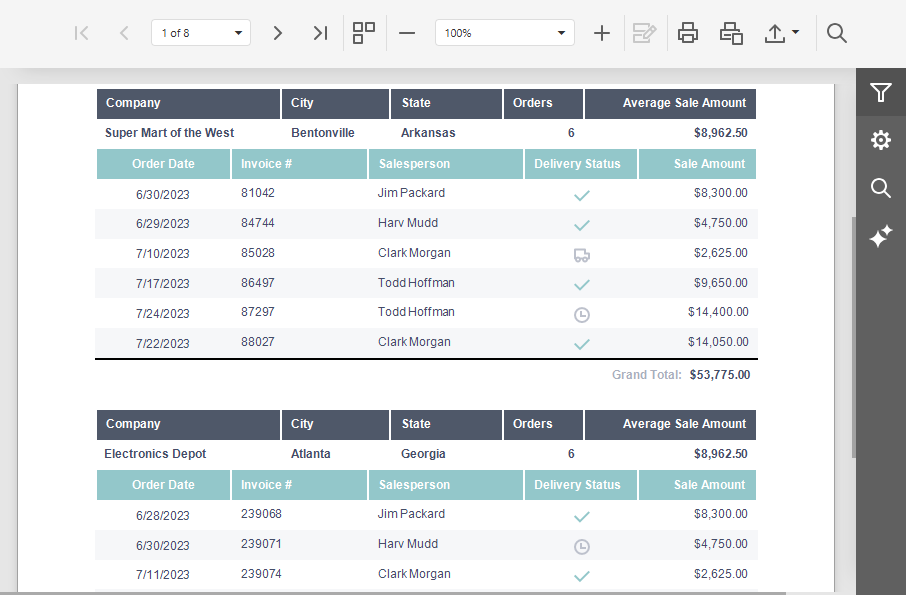Click sale amount '$9,650.00'
906x595 pixels.
coord(721,283)
